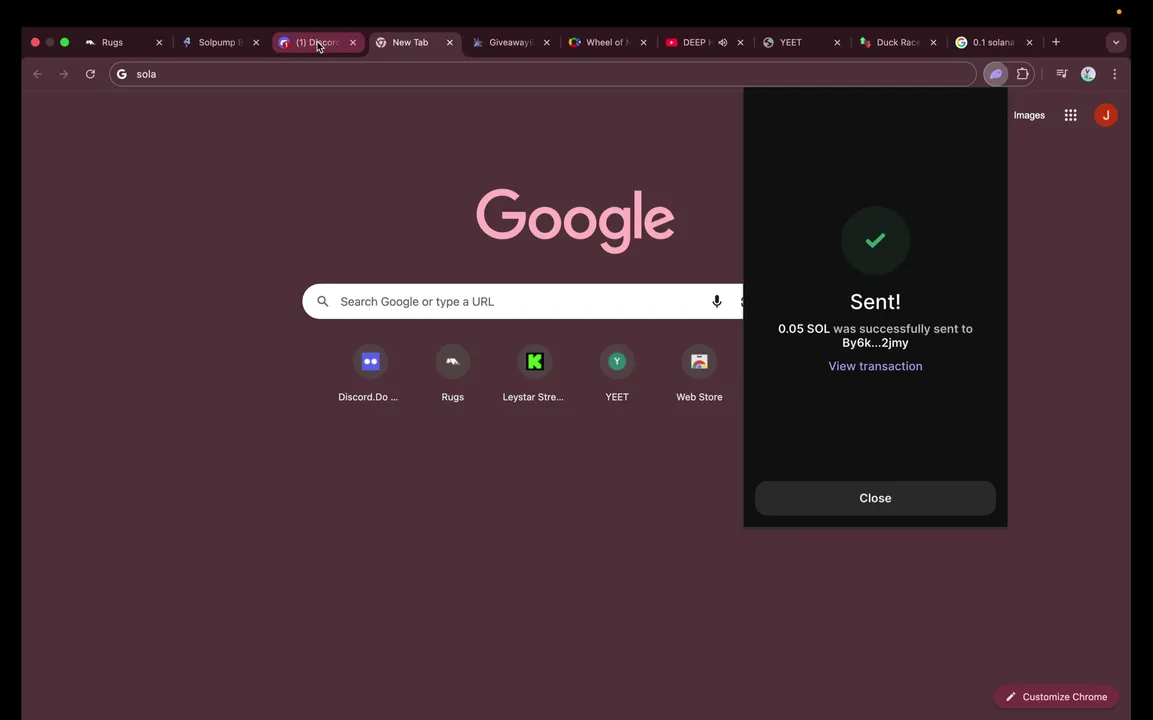1153x720 pixels.
Task: Click the By6k...2jmy recipient address
Action: [875, 343]
